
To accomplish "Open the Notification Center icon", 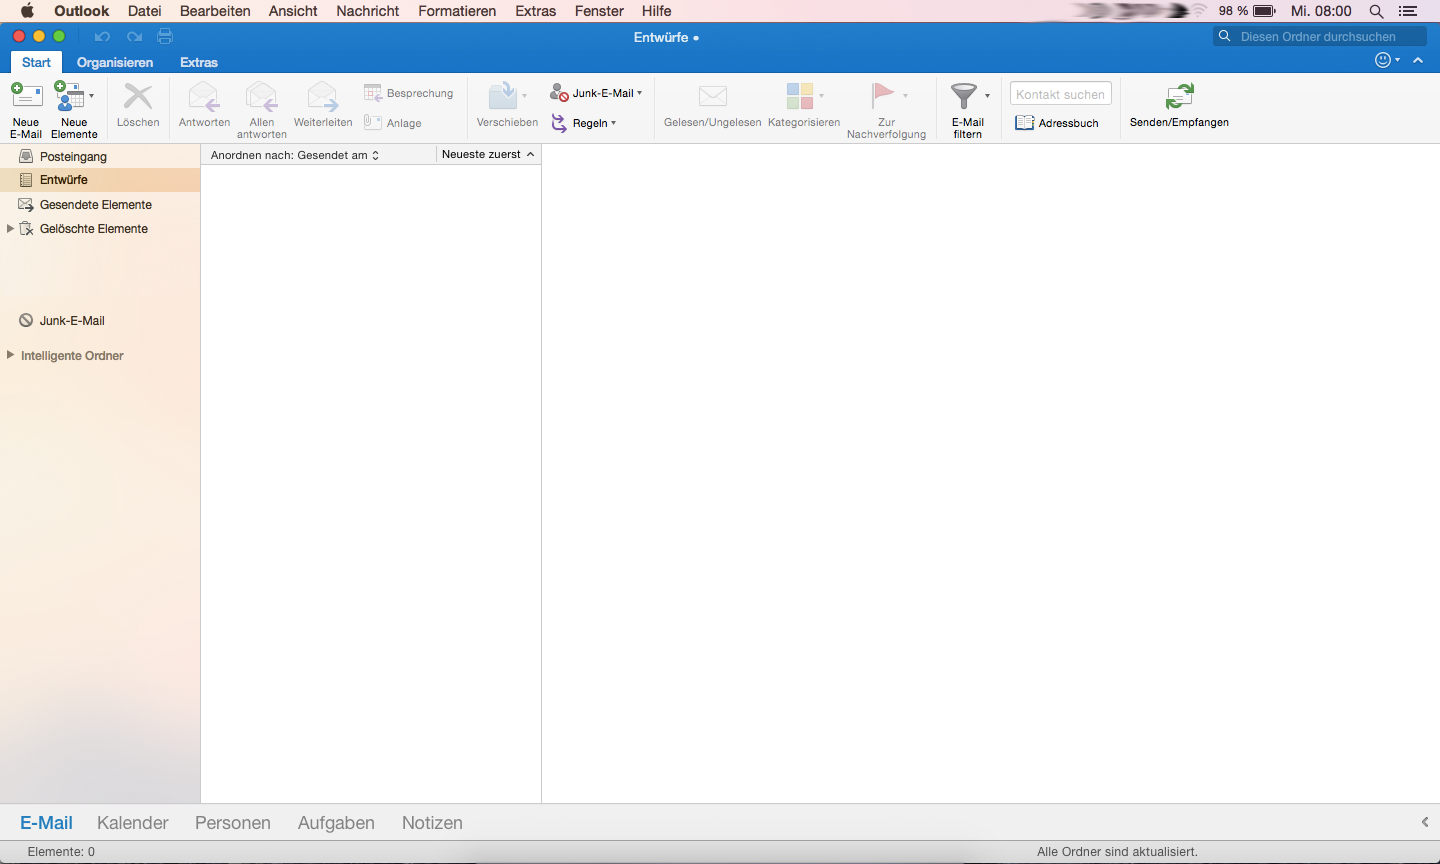I will 1409,11.
